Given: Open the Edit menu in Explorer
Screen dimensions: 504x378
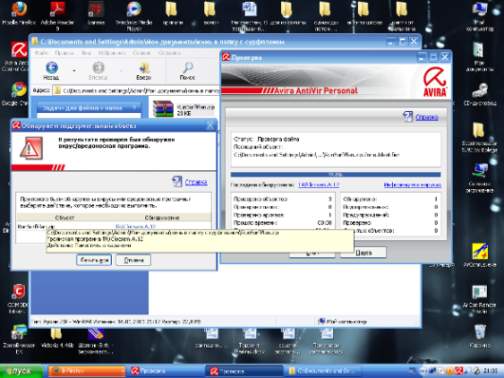Looking at the screenshot, I should pos(64,53).
